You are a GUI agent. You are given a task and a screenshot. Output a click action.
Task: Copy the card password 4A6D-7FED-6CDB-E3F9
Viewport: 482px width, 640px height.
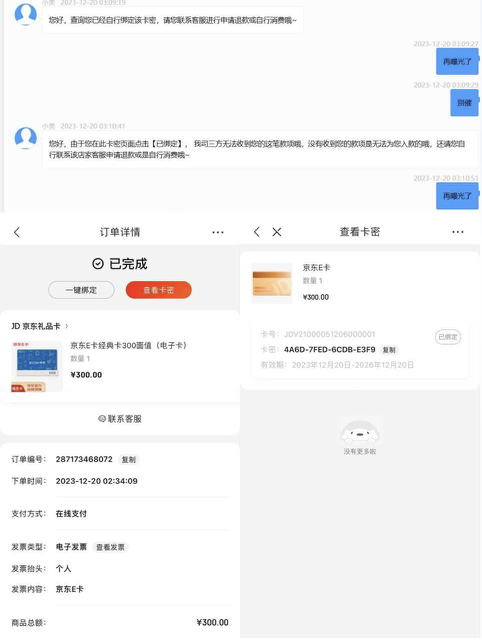(x=389, y=350)
